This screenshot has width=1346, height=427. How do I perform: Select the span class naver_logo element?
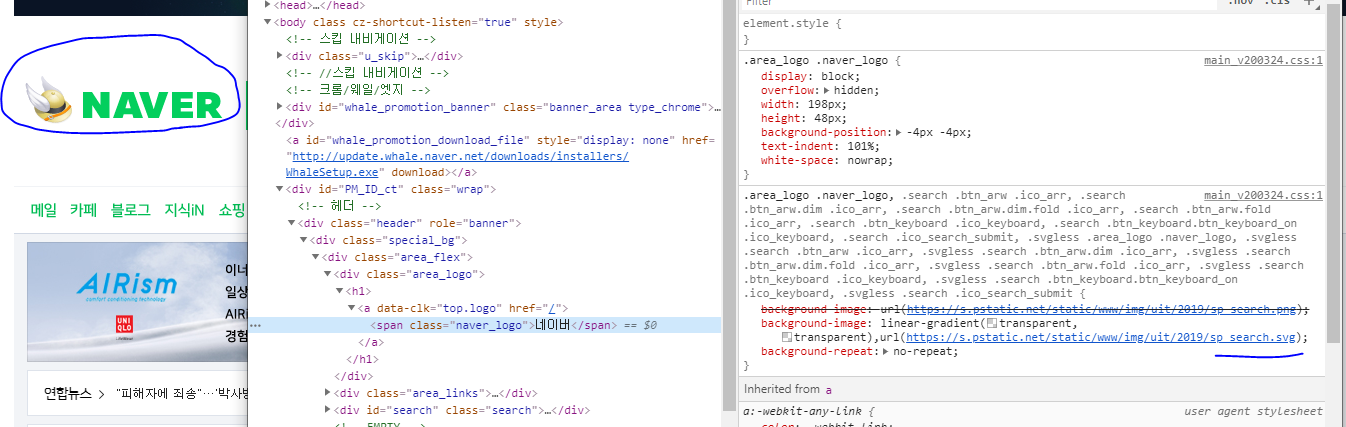tap(491, 325)
